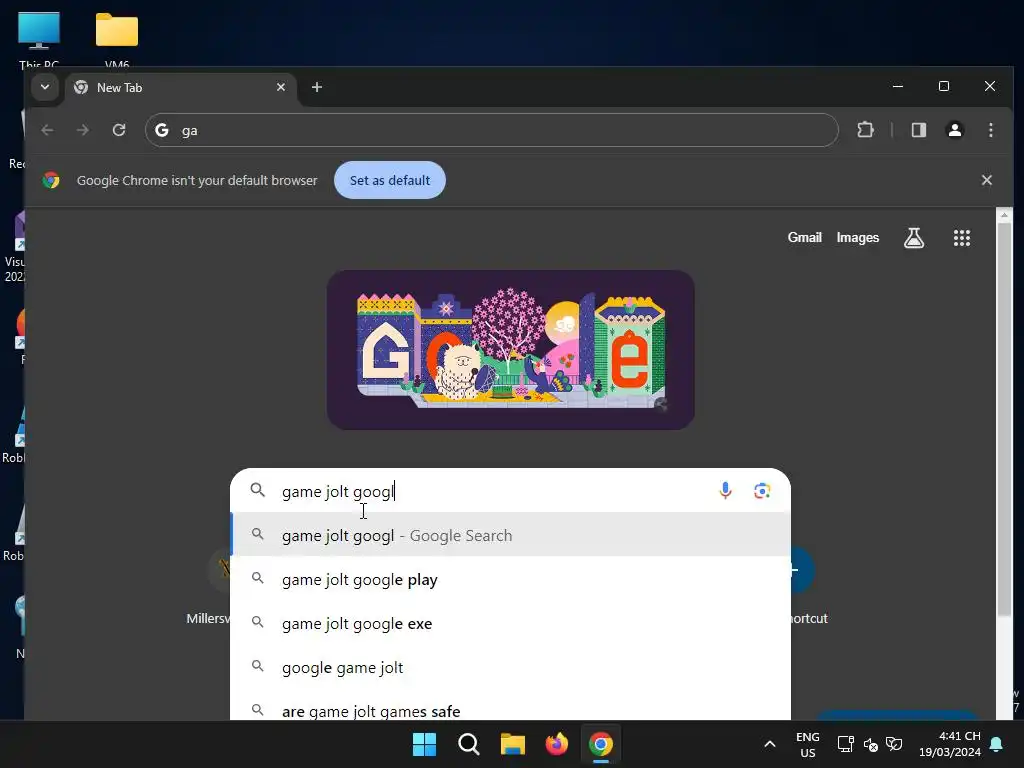
Task: Select suggestion 'game jolt googl - Google Search'
Action: tap(511, 536)
